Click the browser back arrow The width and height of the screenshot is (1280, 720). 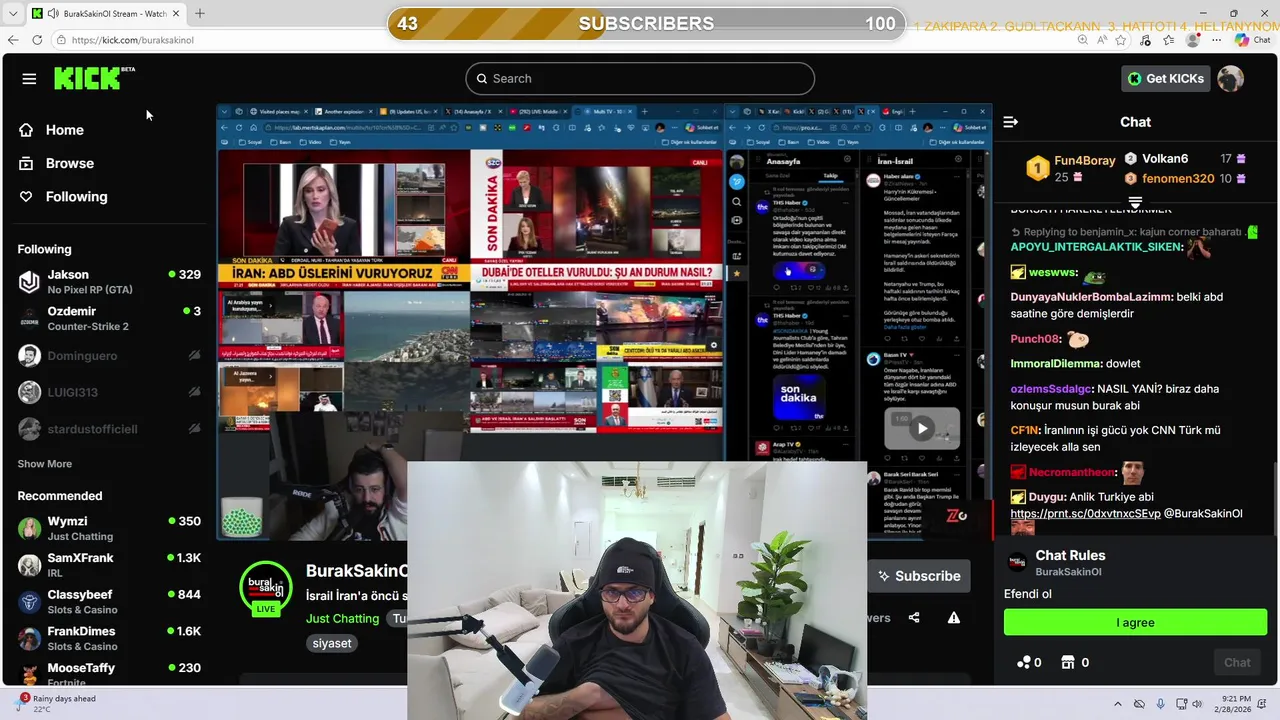(13, 40)
